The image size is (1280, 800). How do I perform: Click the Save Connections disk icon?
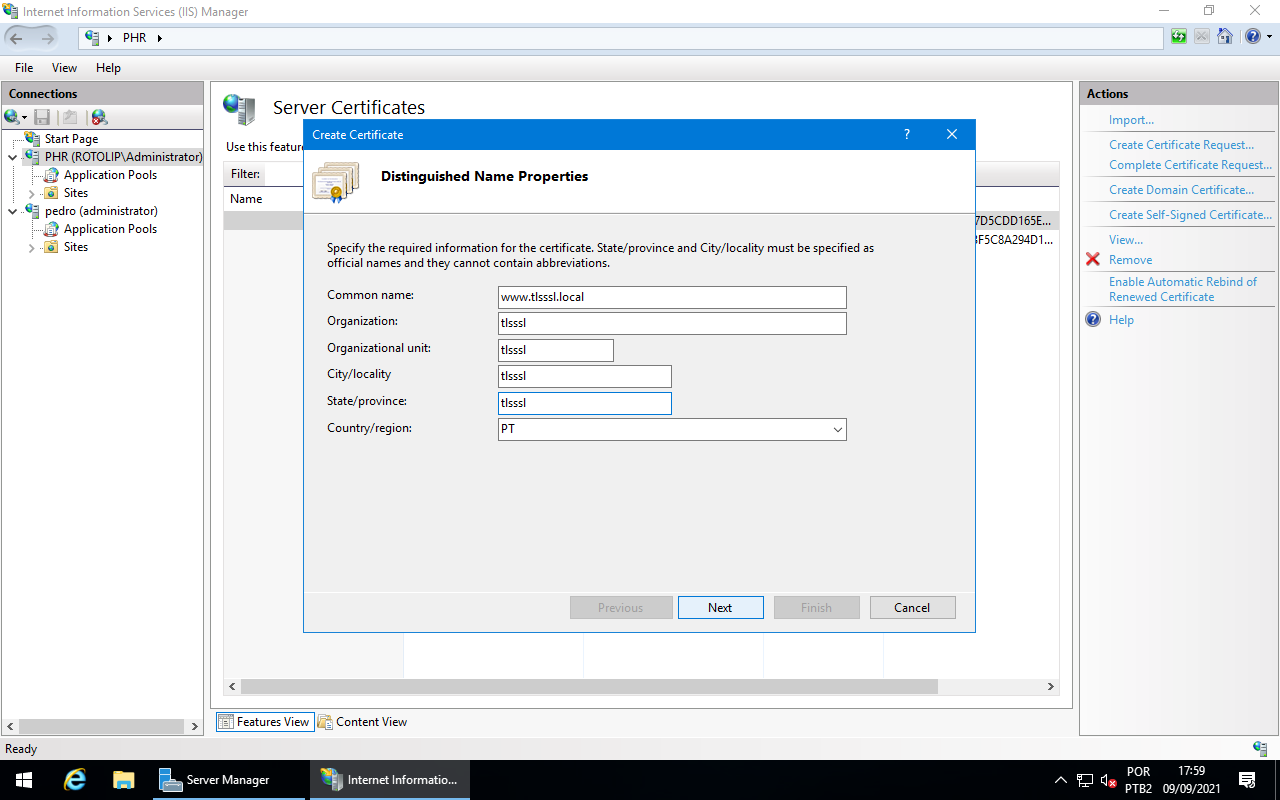click(x=42, y=117)
